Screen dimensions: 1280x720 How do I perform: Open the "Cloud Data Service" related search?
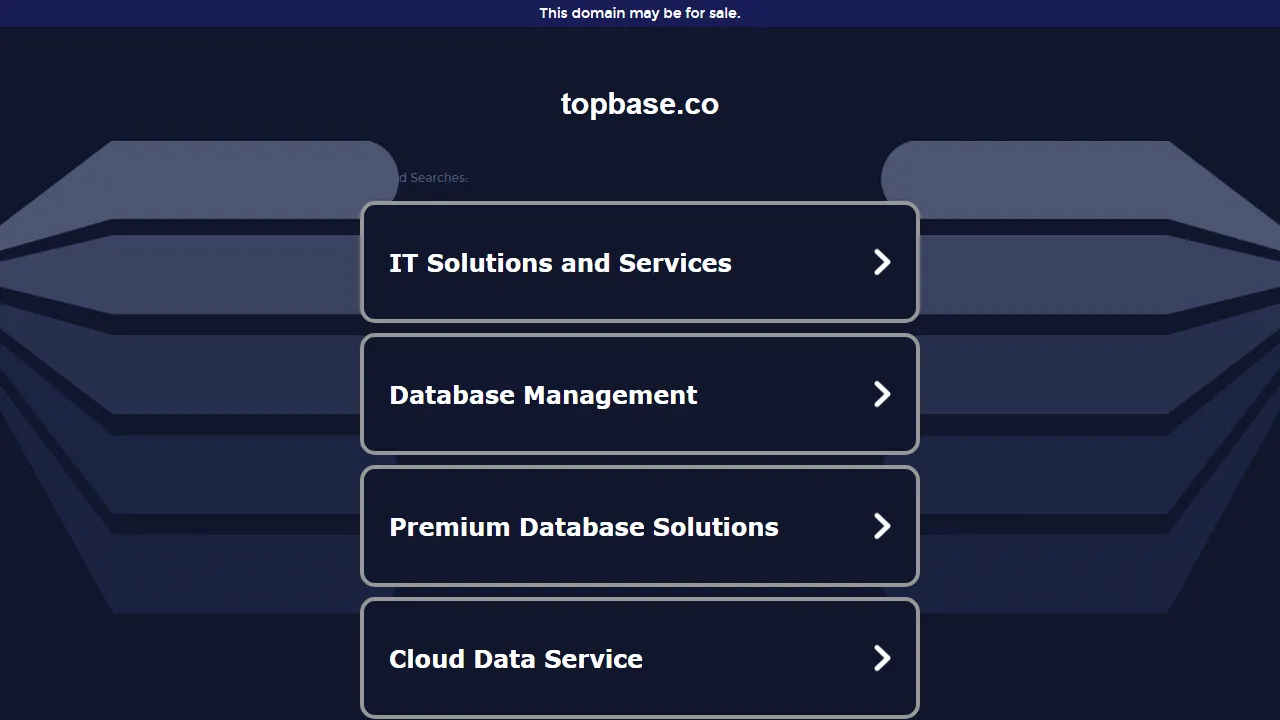pyautogui.click(x=640, y=658)
